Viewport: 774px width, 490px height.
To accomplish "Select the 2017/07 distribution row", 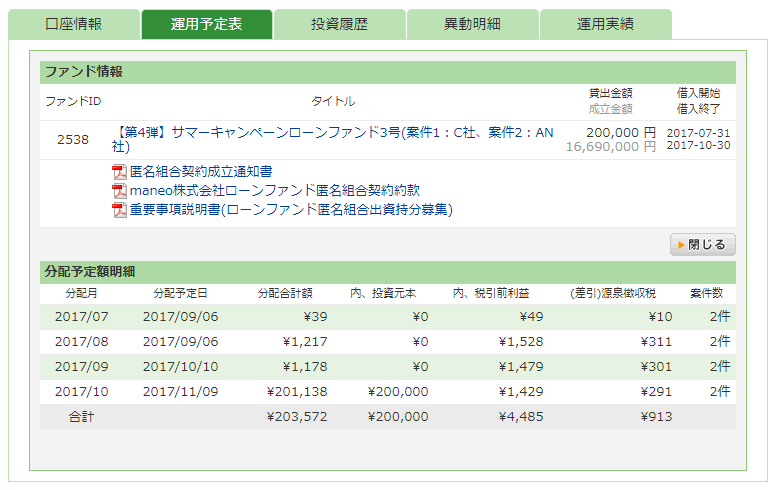I will click(x=387, y=317).
